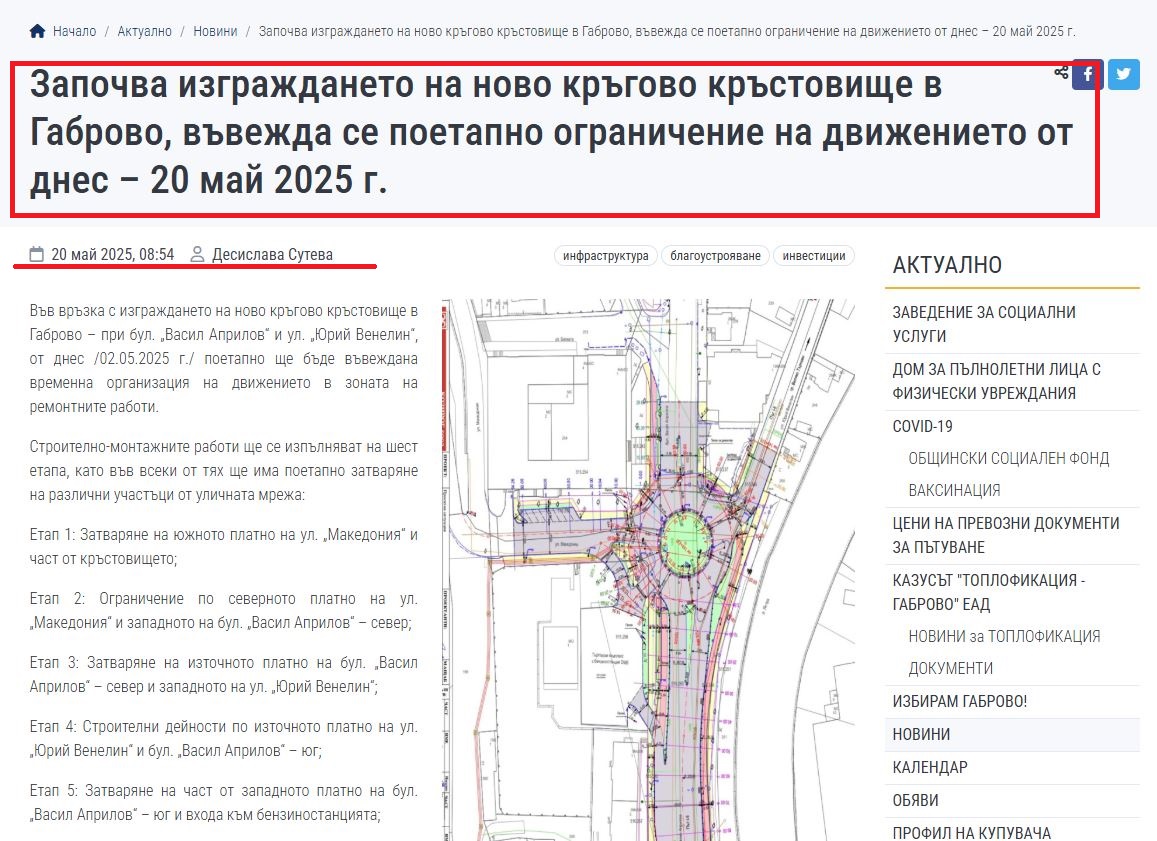The width and height of the screenshot is (1157, 841).
Task: Click the date 20 май 2025, 08:54
Action: tap(113, 255)
